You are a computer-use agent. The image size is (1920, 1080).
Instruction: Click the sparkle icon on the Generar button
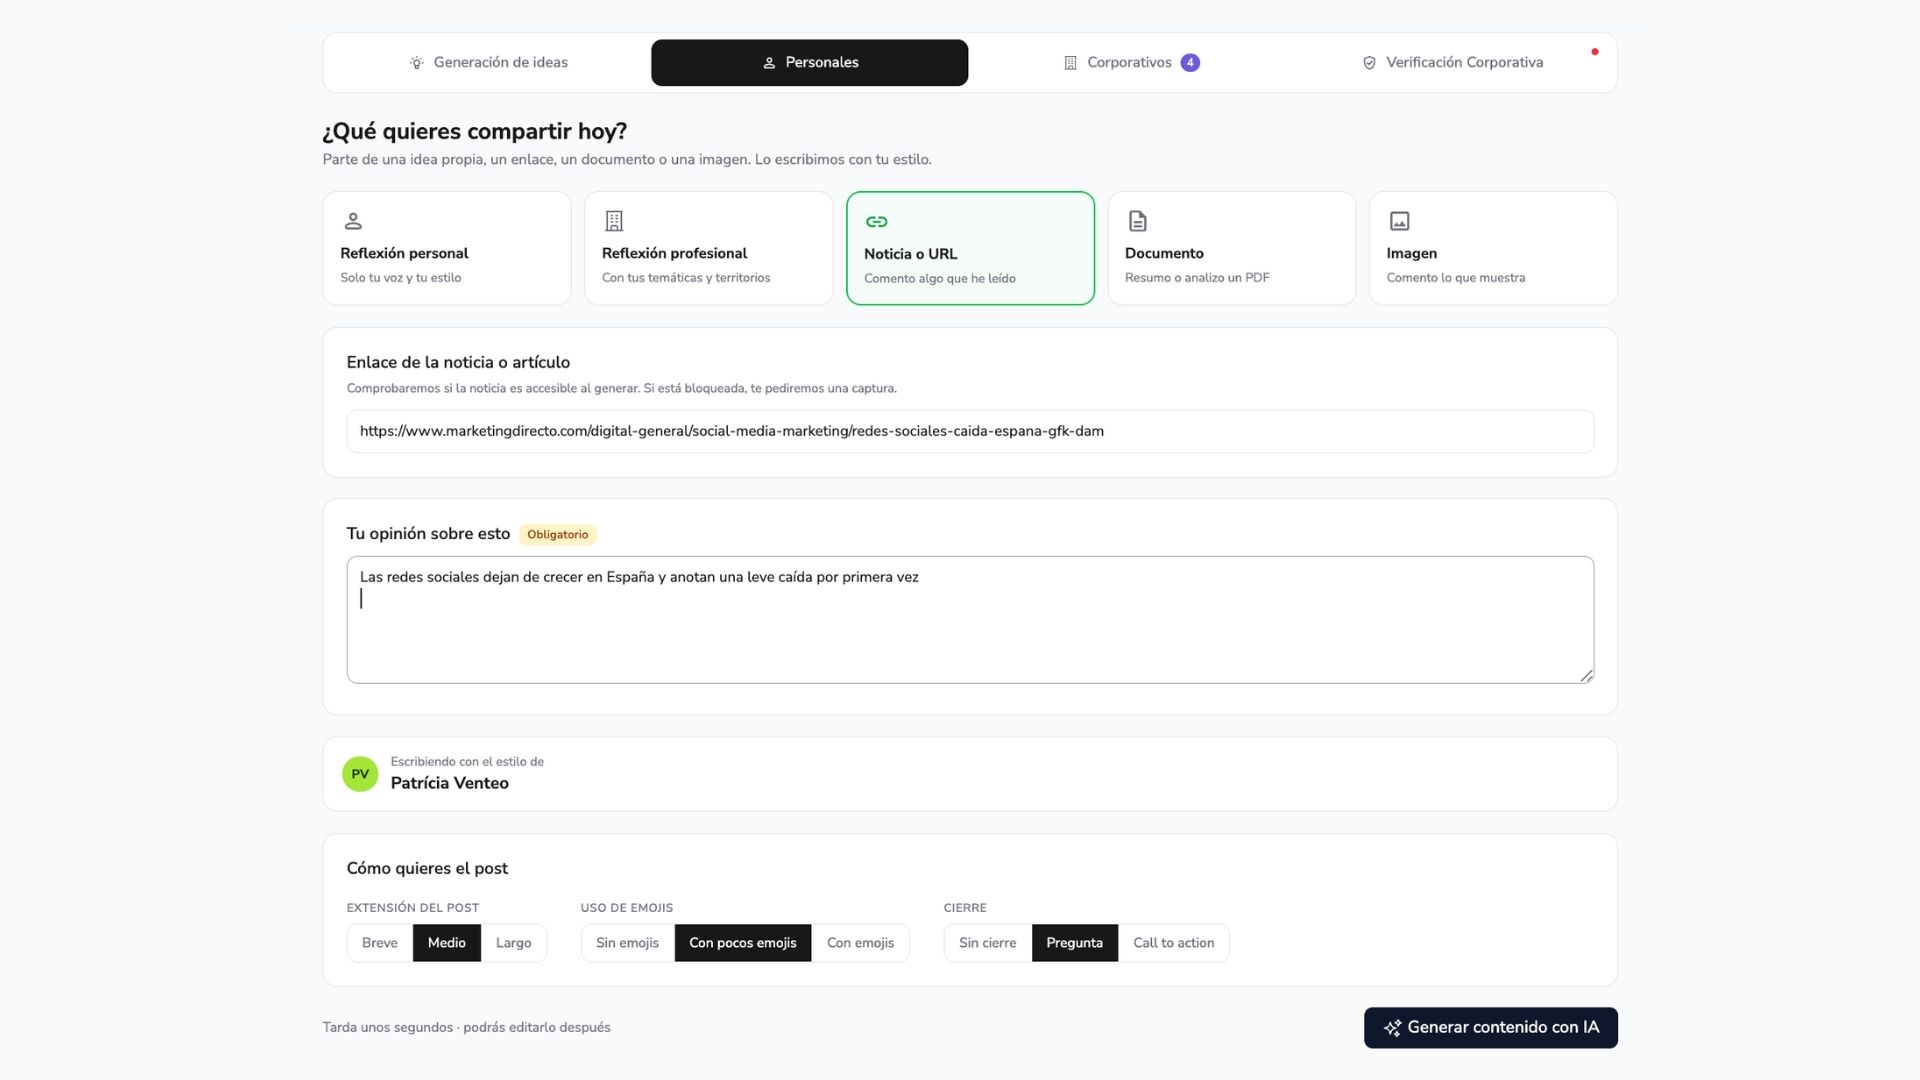[x=1392, y=1028]
